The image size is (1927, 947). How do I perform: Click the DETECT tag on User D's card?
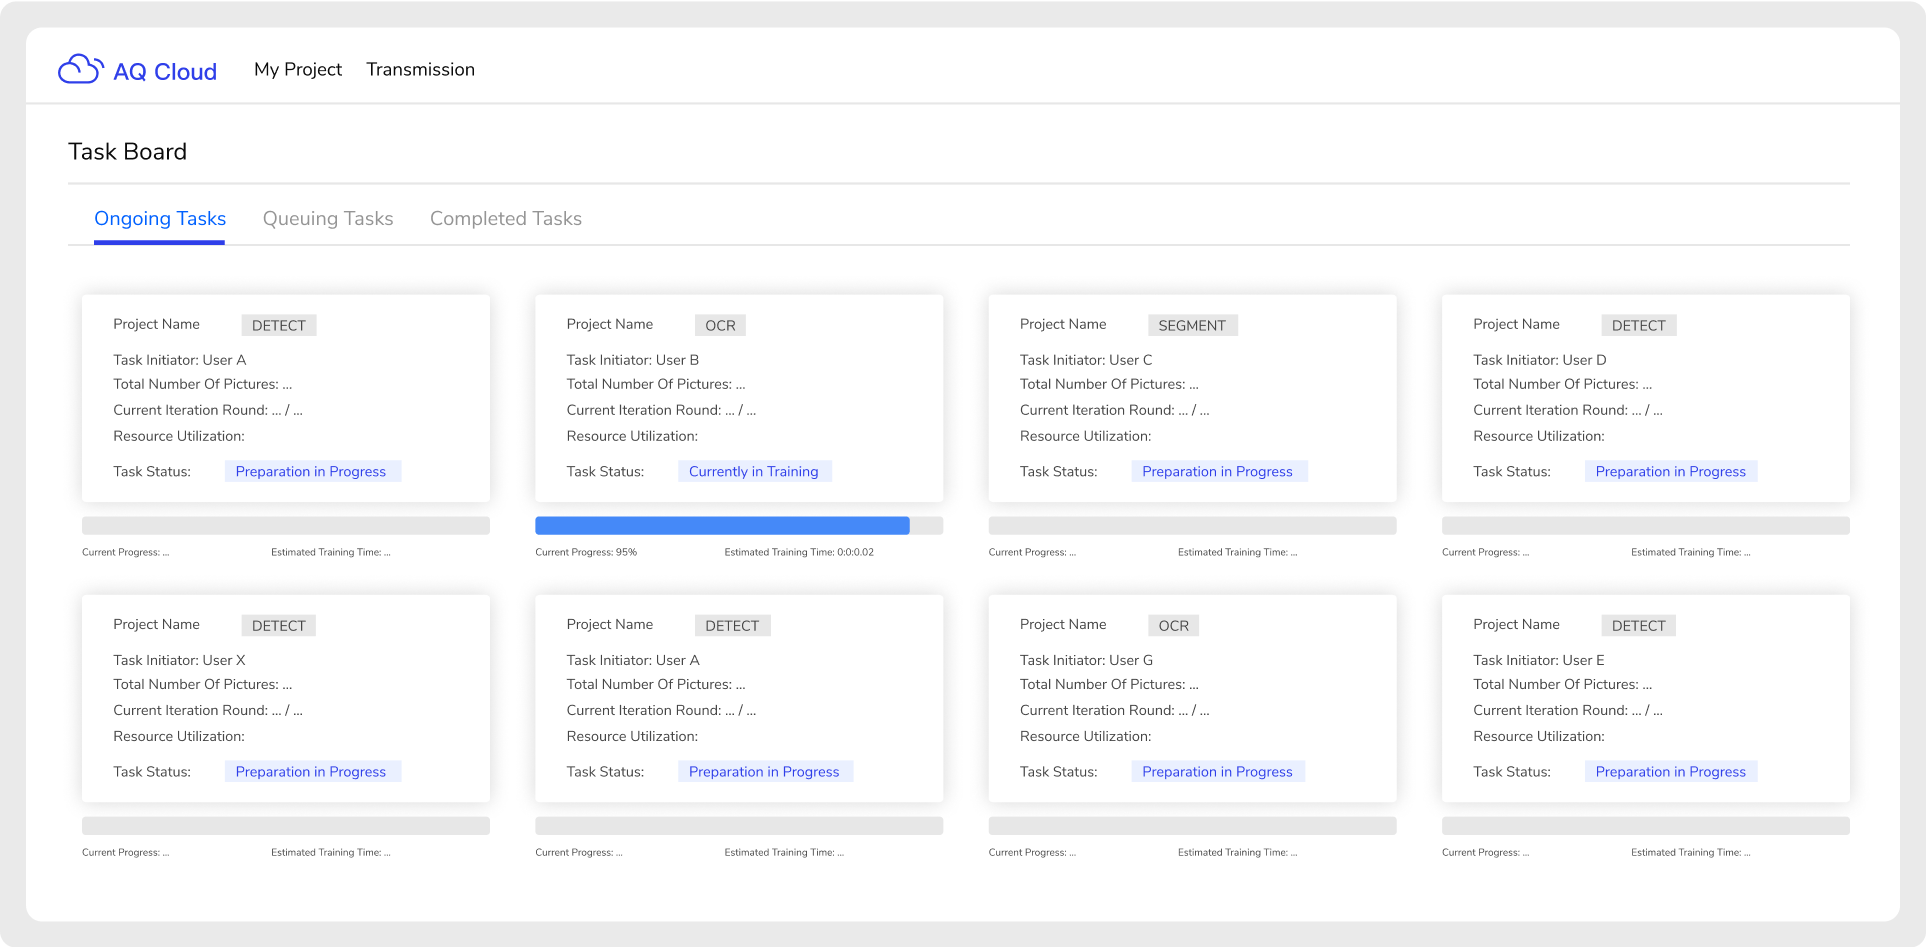(x=1638, y=326)
